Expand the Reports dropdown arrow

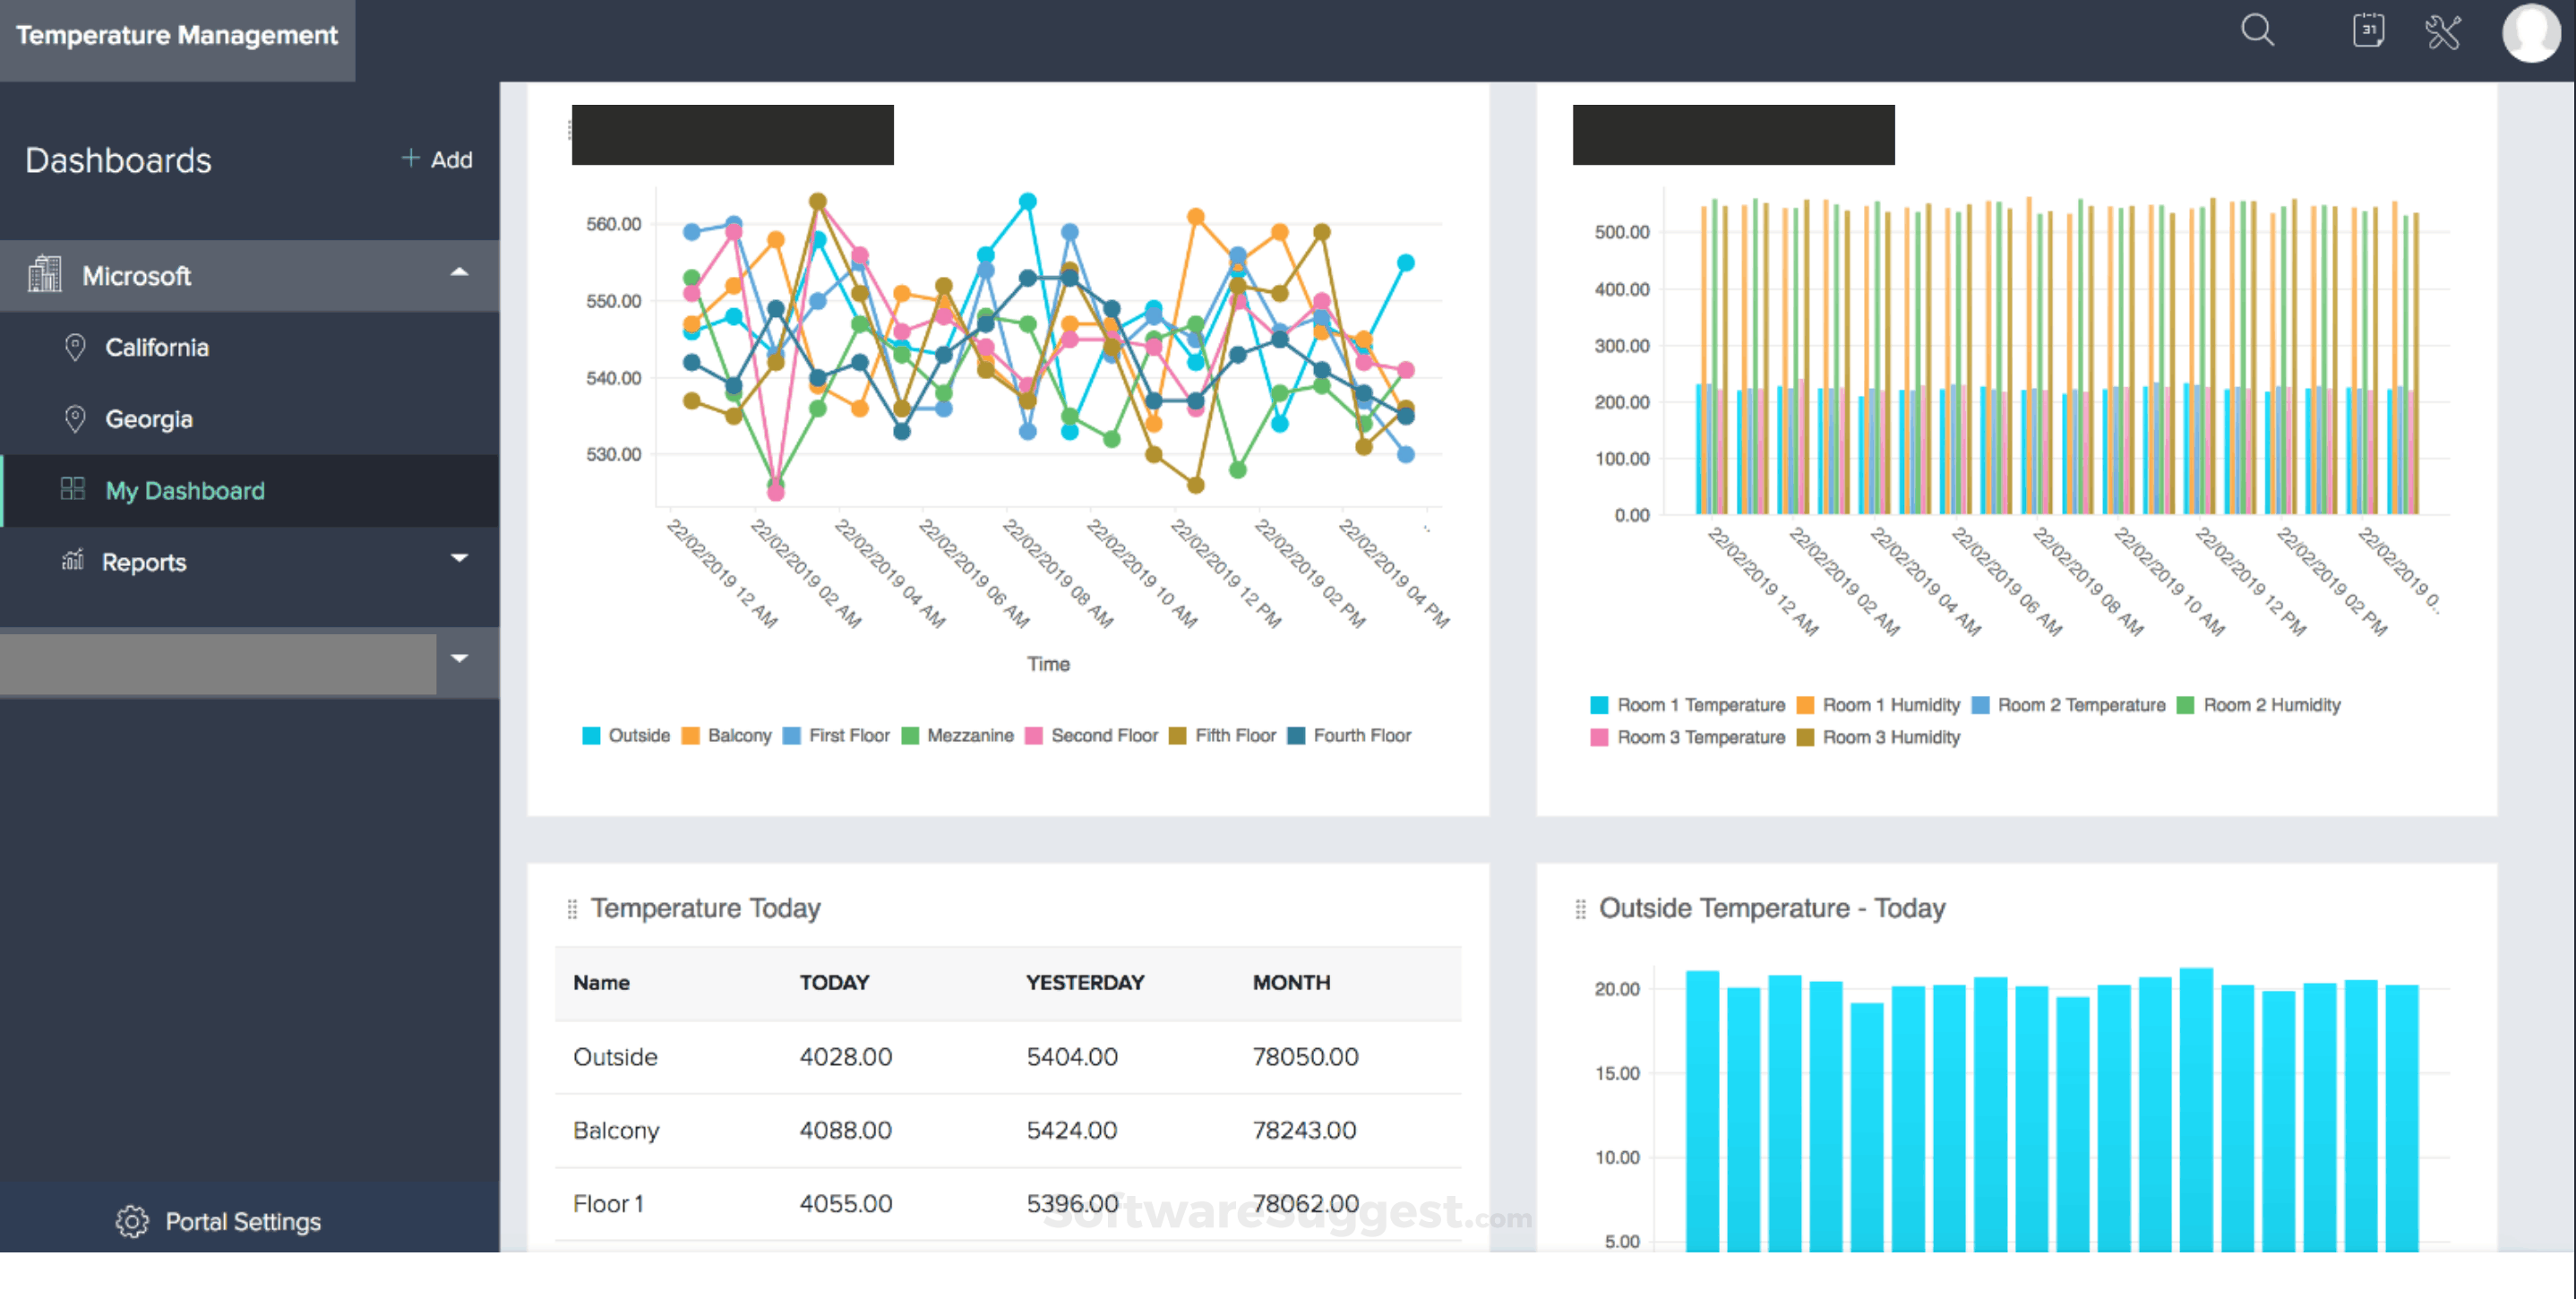tap(459, 558)
